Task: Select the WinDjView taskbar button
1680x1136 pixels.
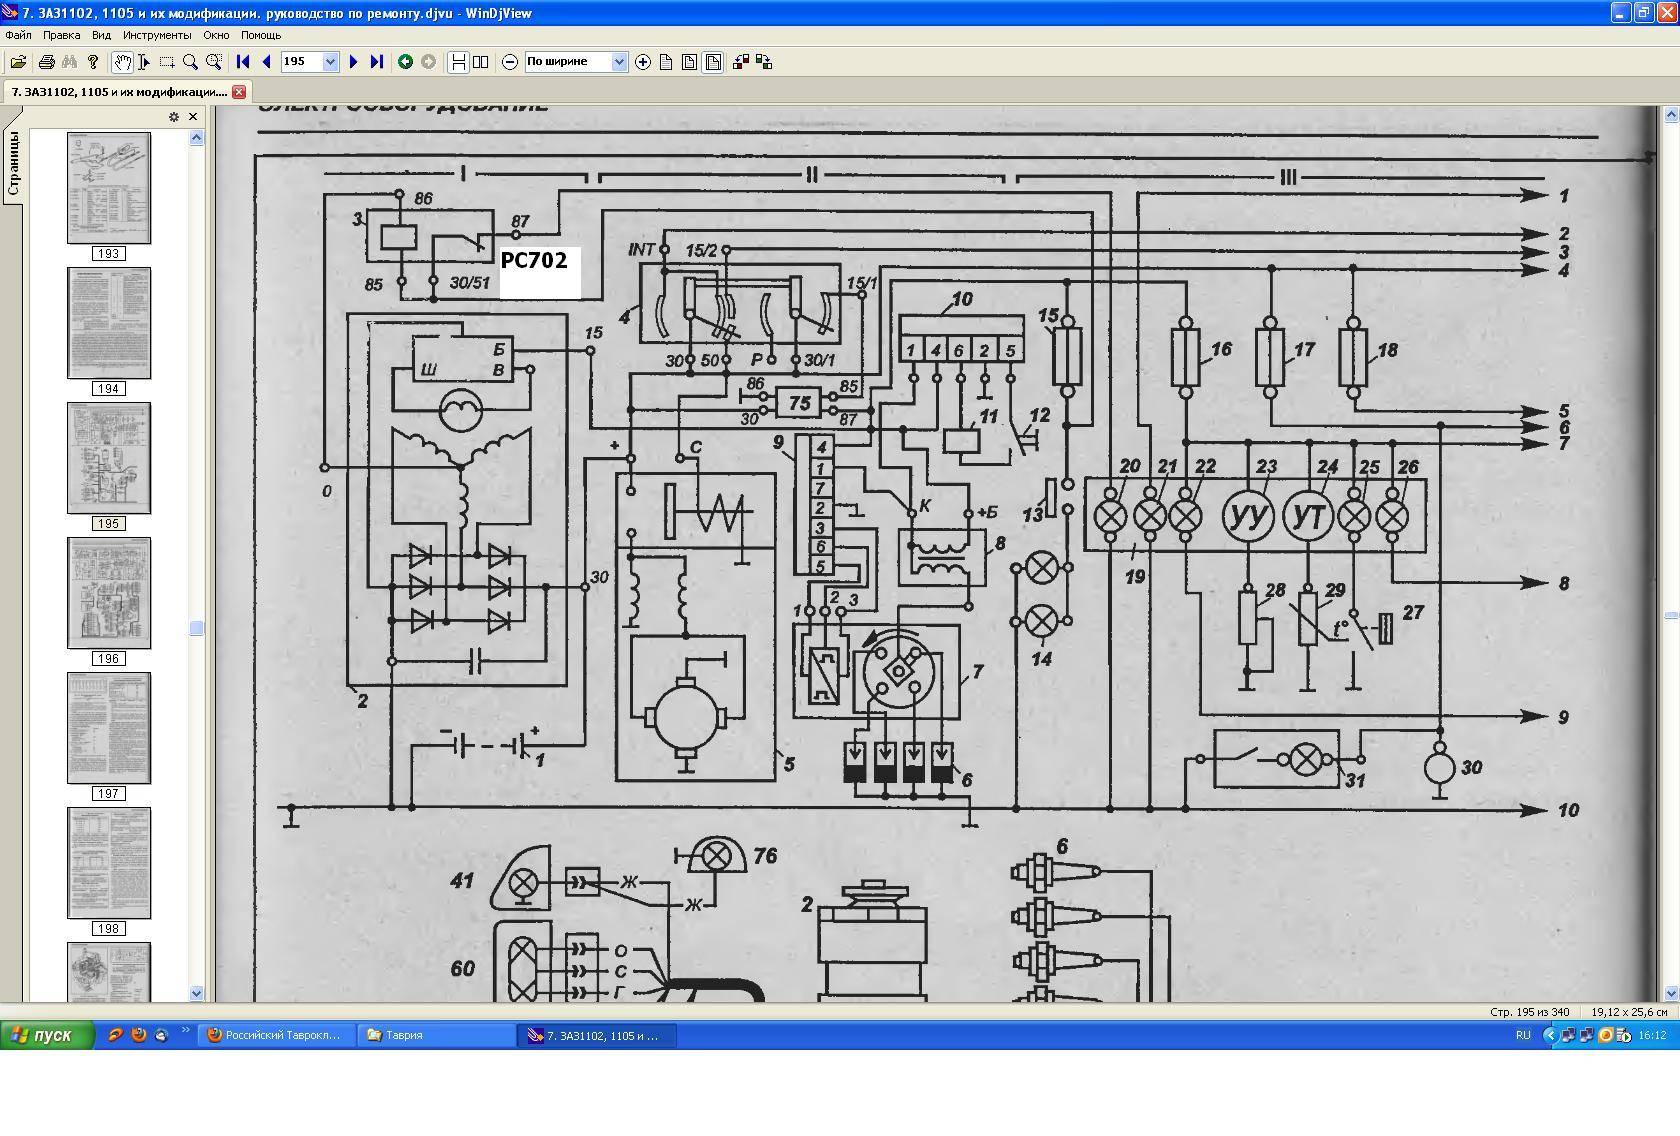Action: coord(597,1035)
